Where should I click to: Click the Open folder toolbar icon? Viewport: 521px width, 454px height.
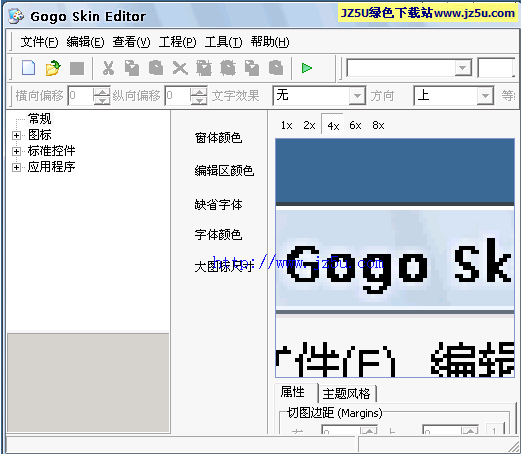[53, 68]
